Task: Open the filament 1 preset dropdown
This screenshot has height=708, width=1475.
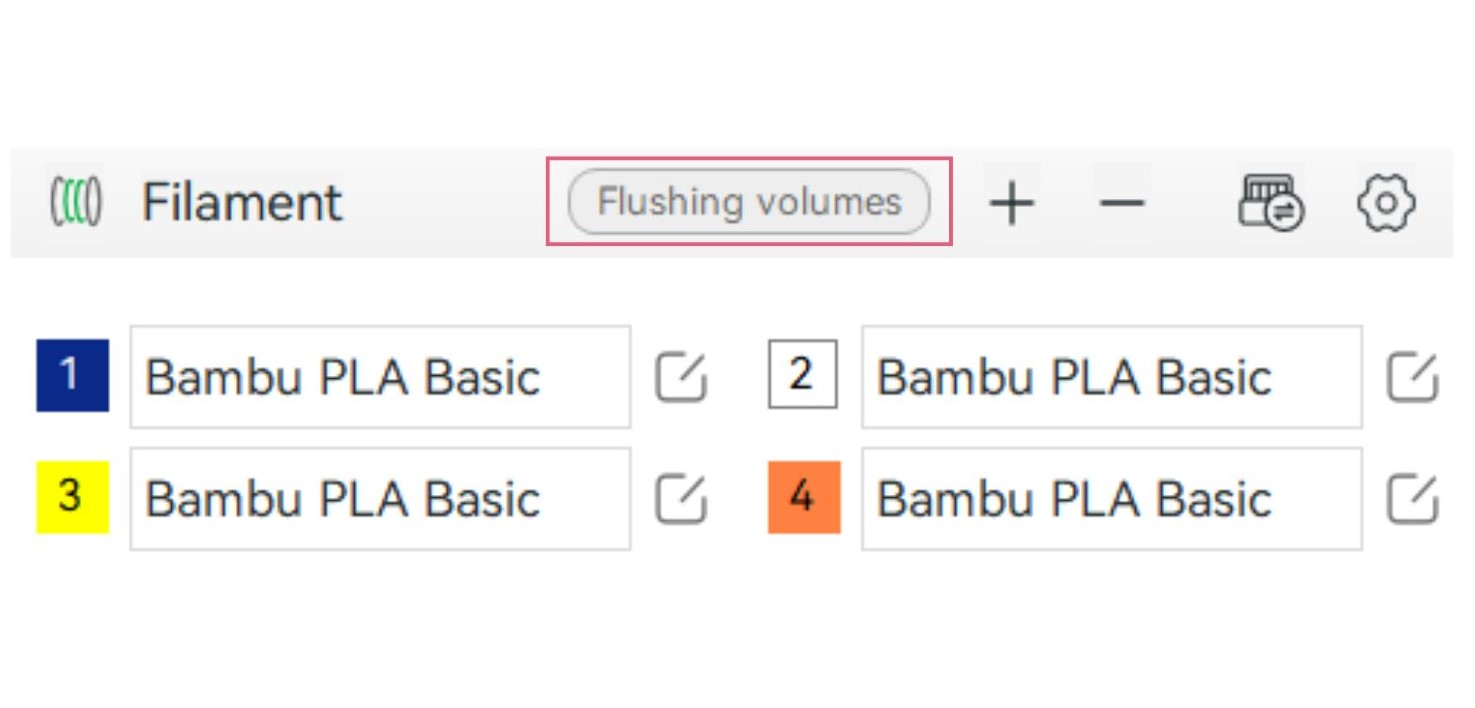Action: pos(380,377)
